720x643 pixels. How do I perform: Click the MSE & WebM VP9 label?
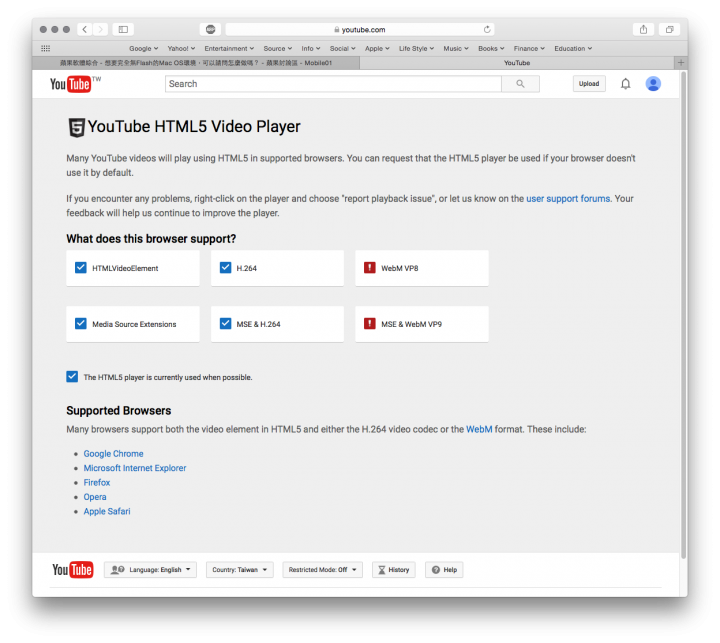411,324
